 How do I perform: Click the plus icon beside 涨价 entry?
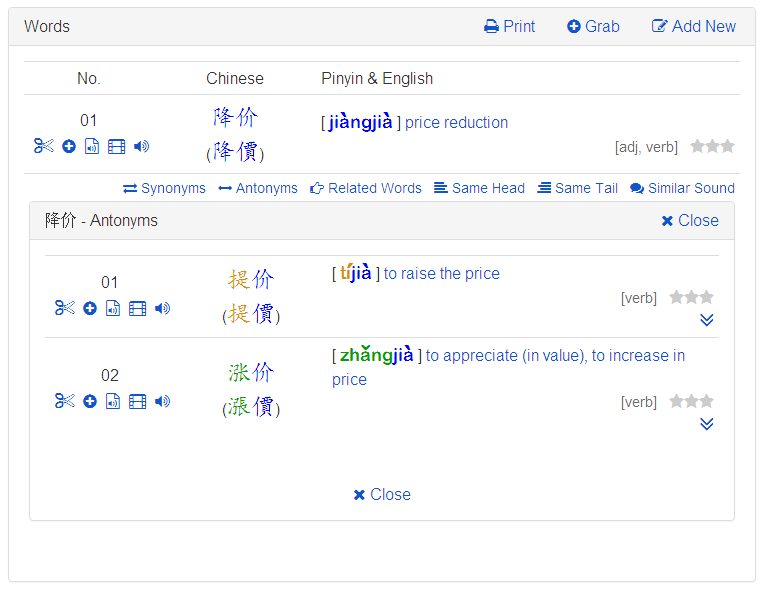(x=90, y=401)
